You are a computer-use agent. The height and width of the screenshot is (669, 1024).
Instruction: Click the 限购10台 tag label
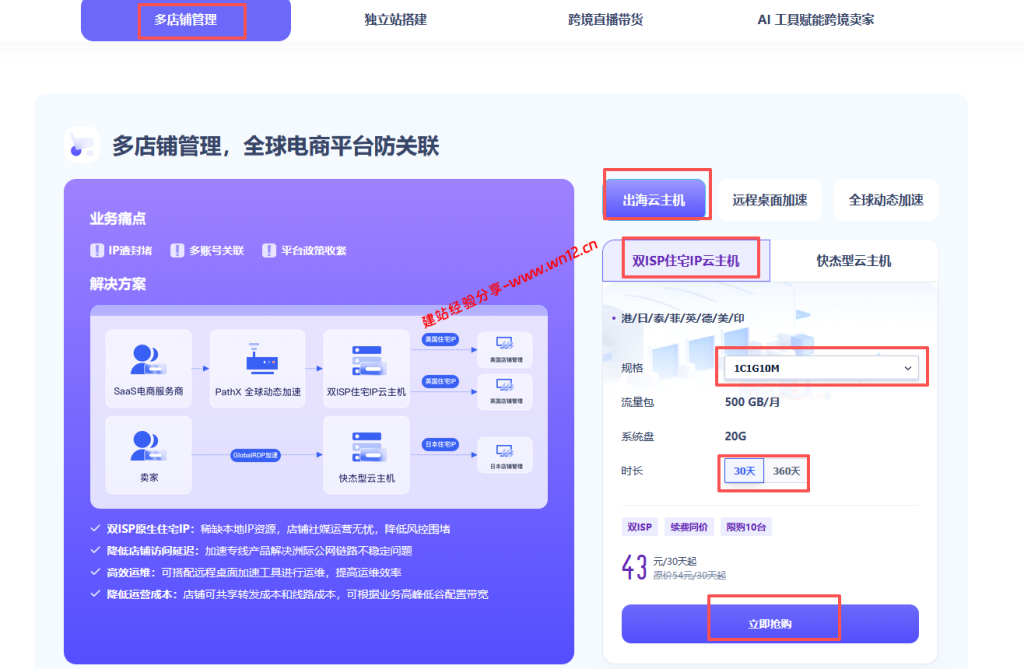pyautogui.click(x=746, y=527)
